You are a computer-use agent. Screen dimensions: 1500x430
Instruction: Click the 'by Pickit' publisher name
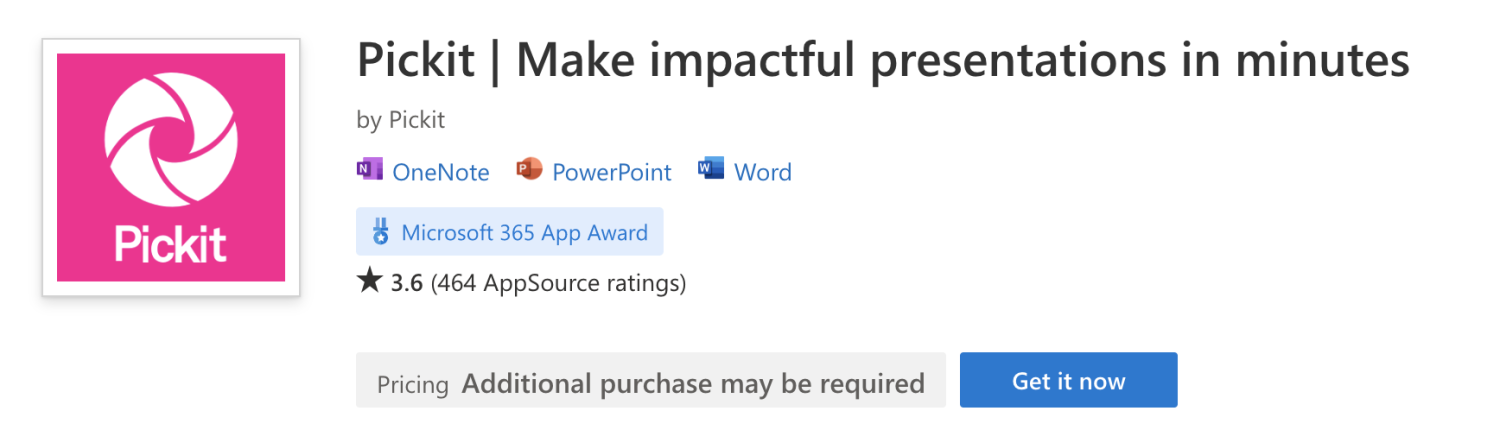[x=401, y=120]
